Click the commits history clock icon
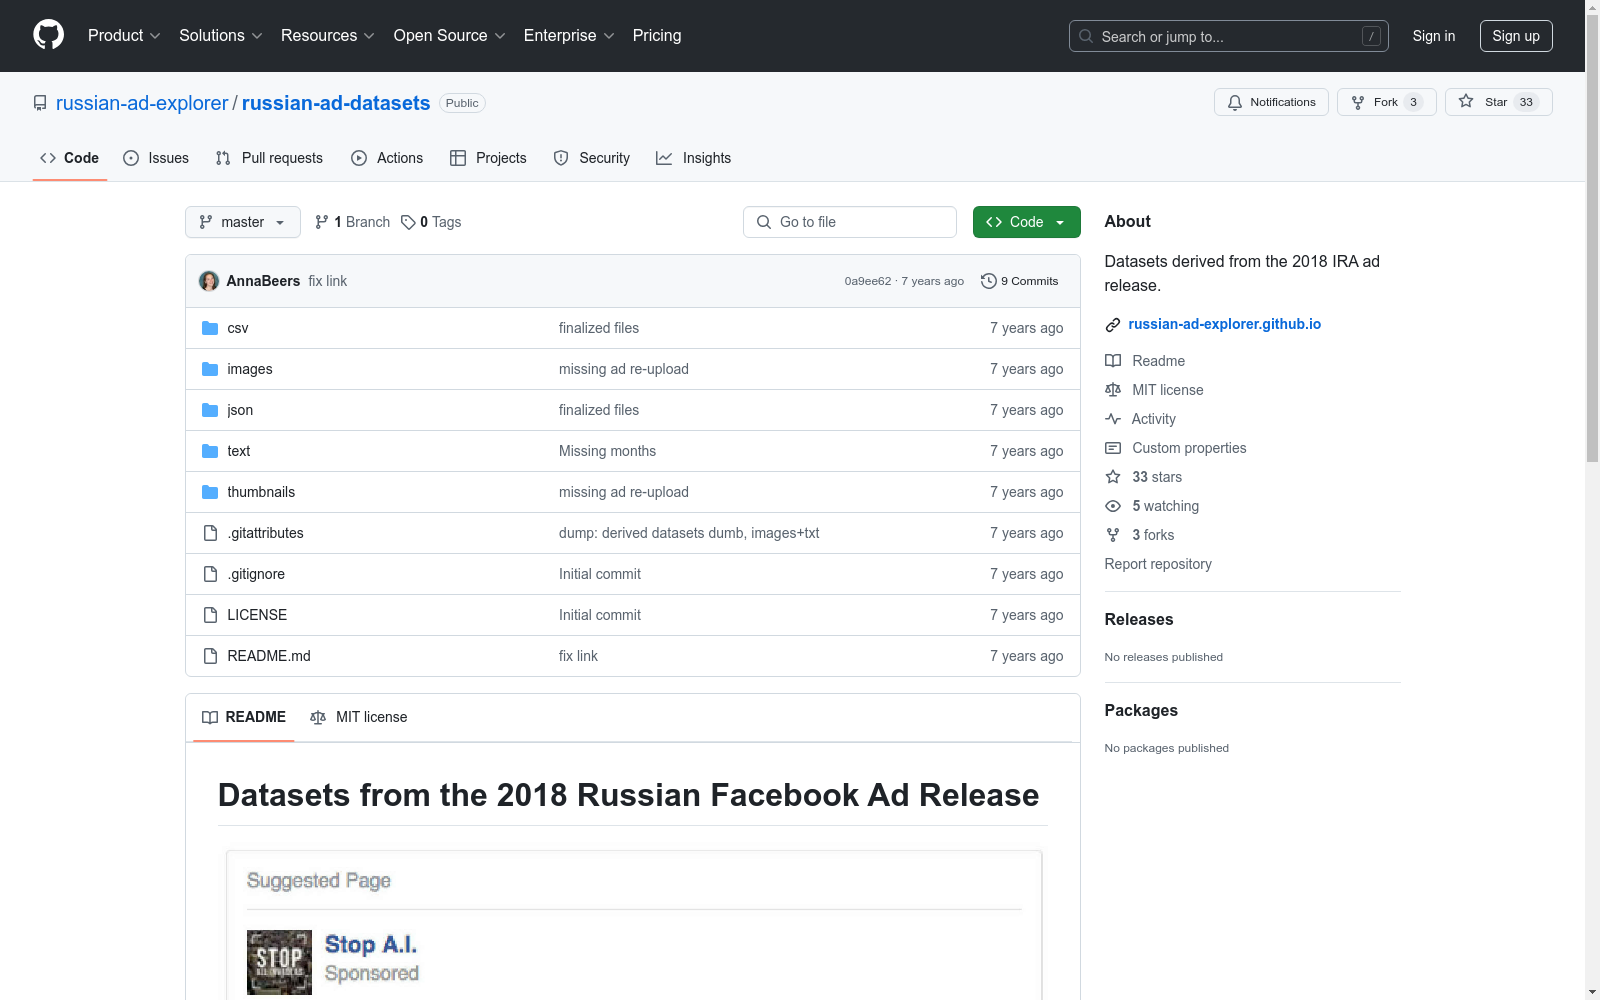The image size is (1600, 1000). click(x=989, y=281)
